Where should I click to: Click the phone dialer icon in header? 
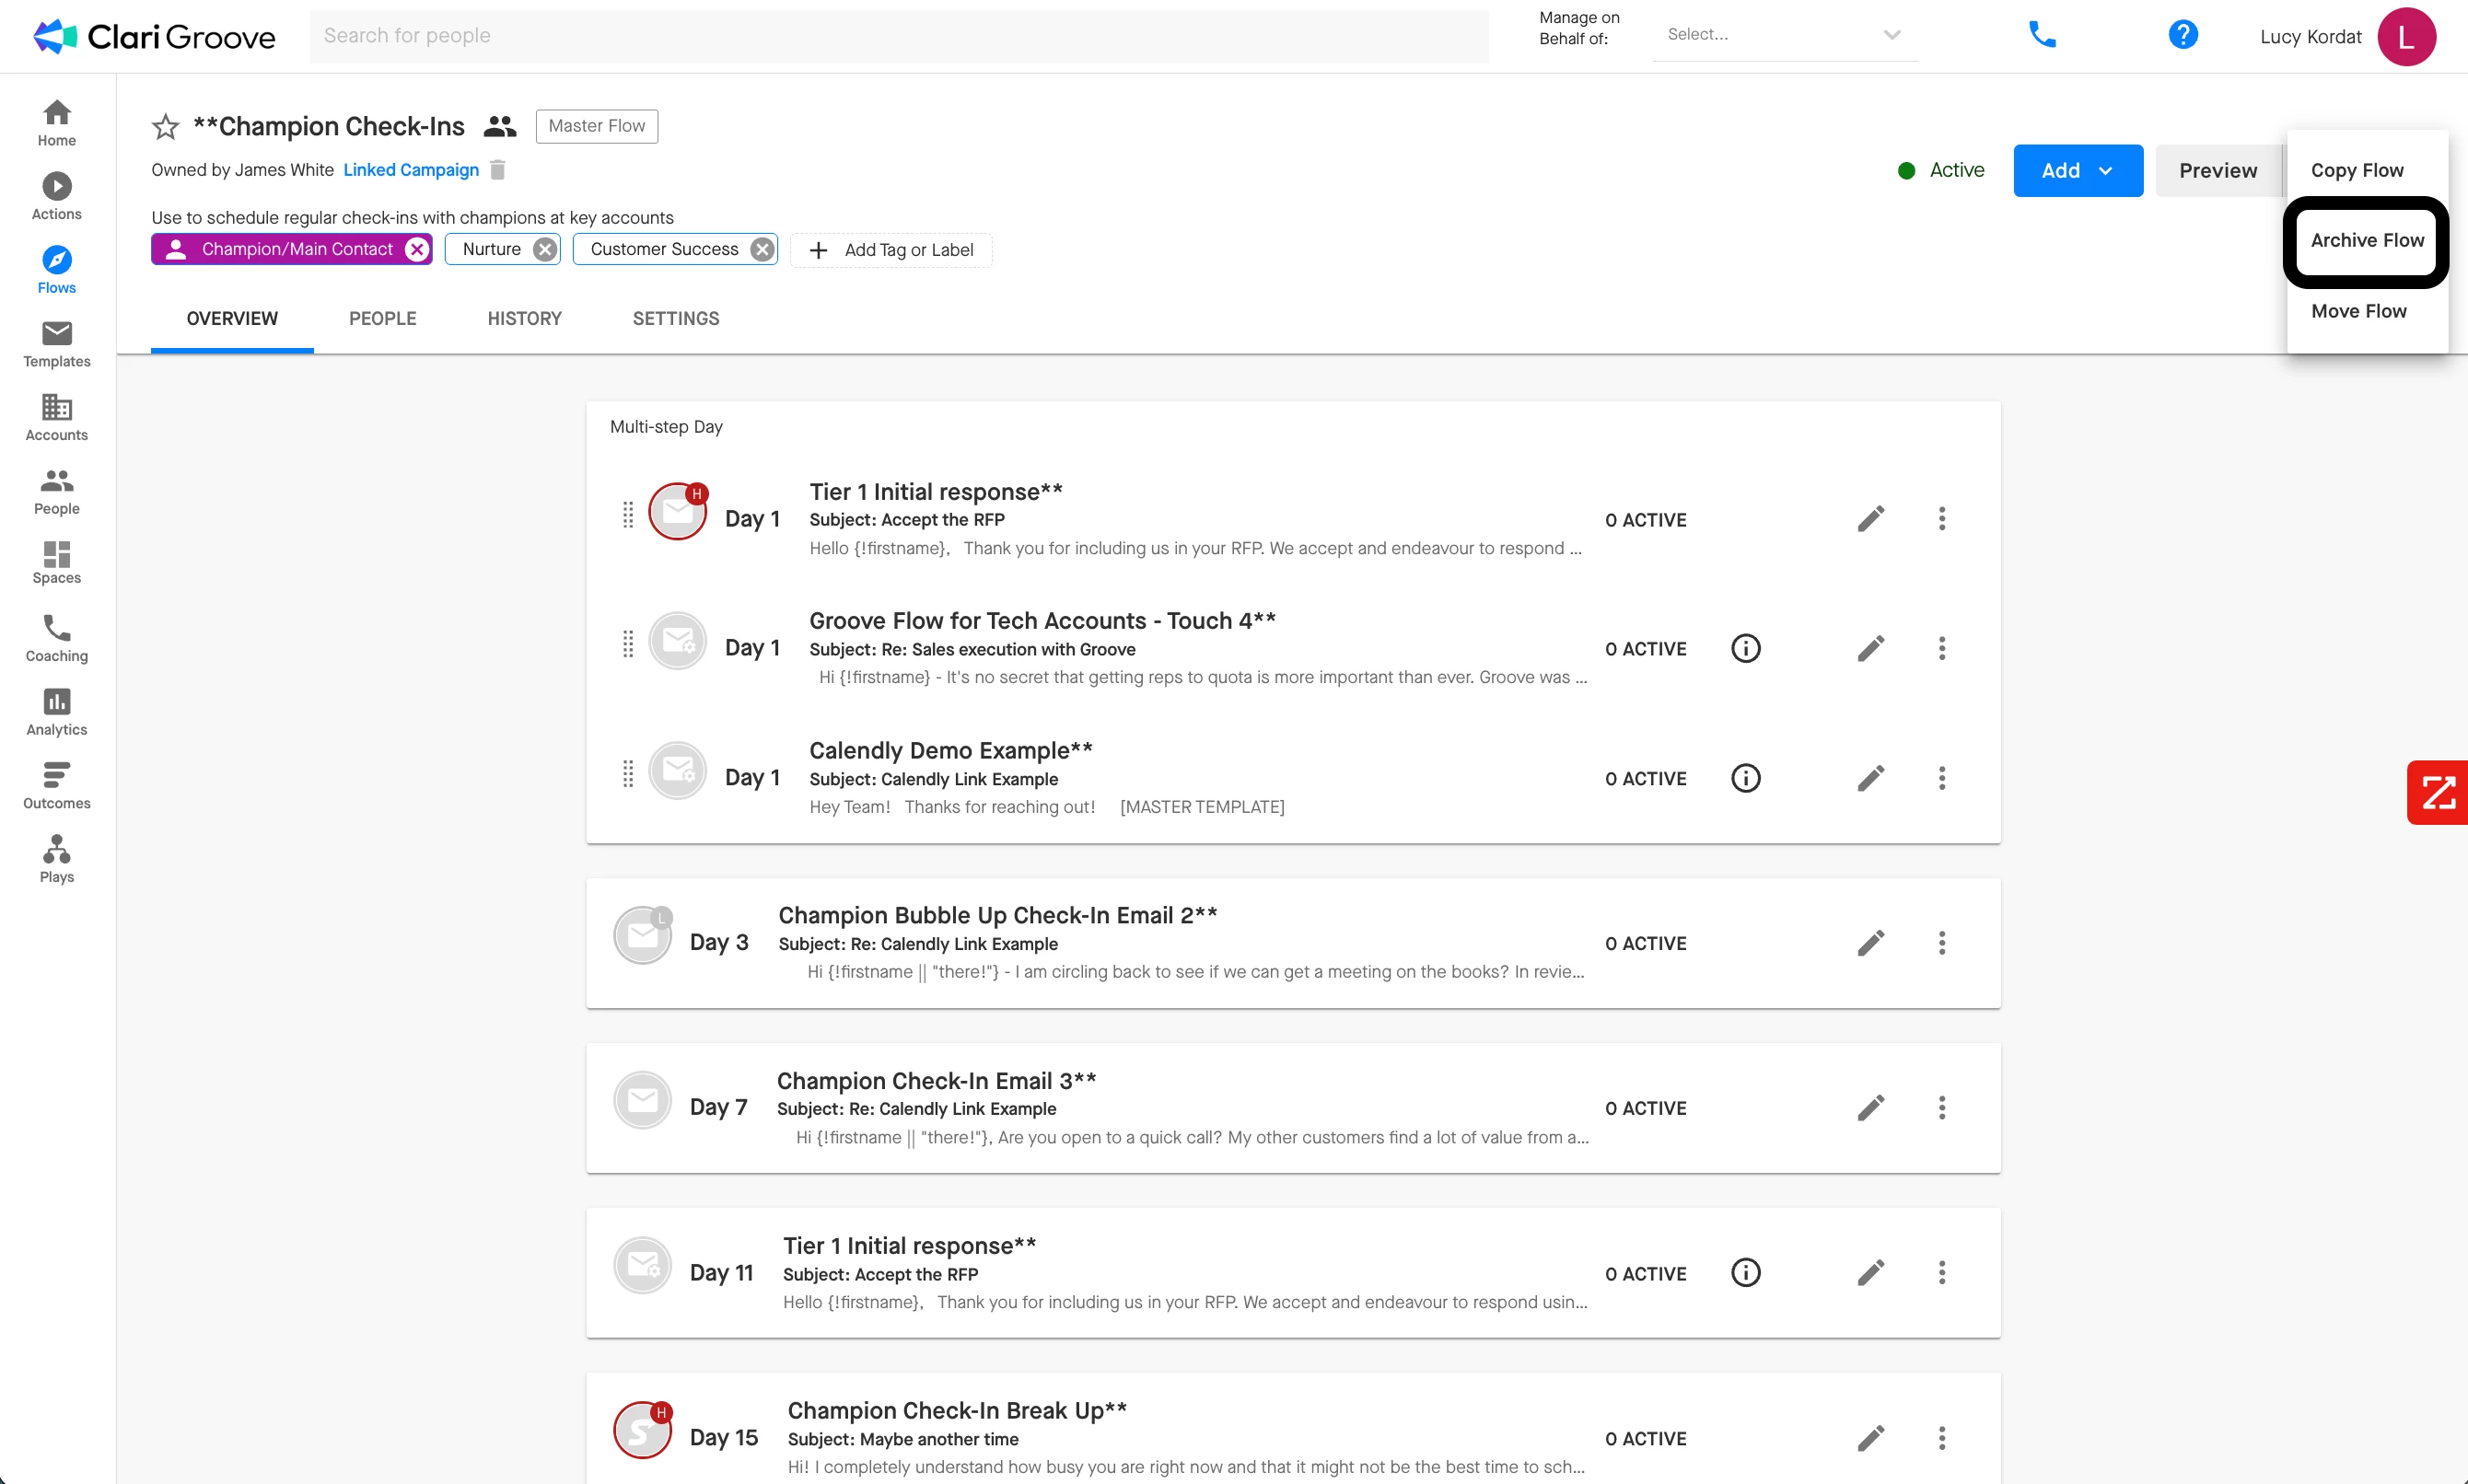pos(2041,35)
